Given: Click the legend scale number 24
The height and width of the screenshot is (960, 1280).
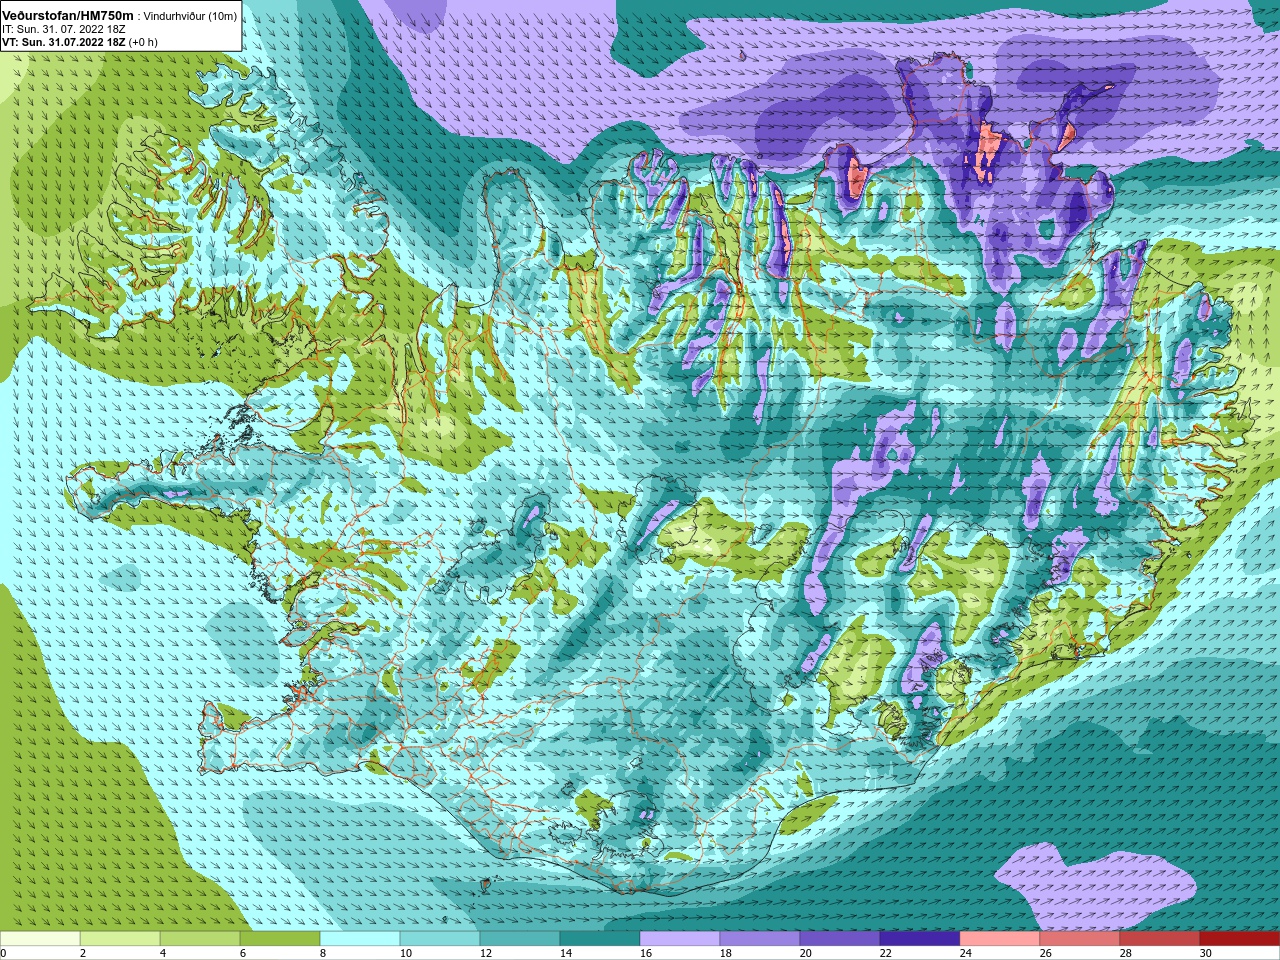Looking at the screenshot, I should [966, 953].
